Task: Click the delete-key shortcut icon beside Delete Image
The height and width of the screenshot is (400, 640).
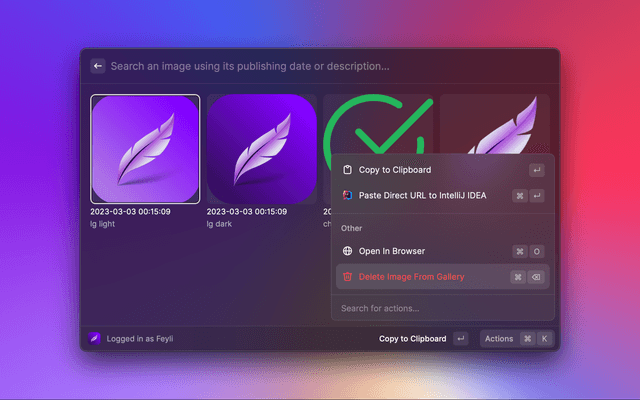Action: pos(536,277)
